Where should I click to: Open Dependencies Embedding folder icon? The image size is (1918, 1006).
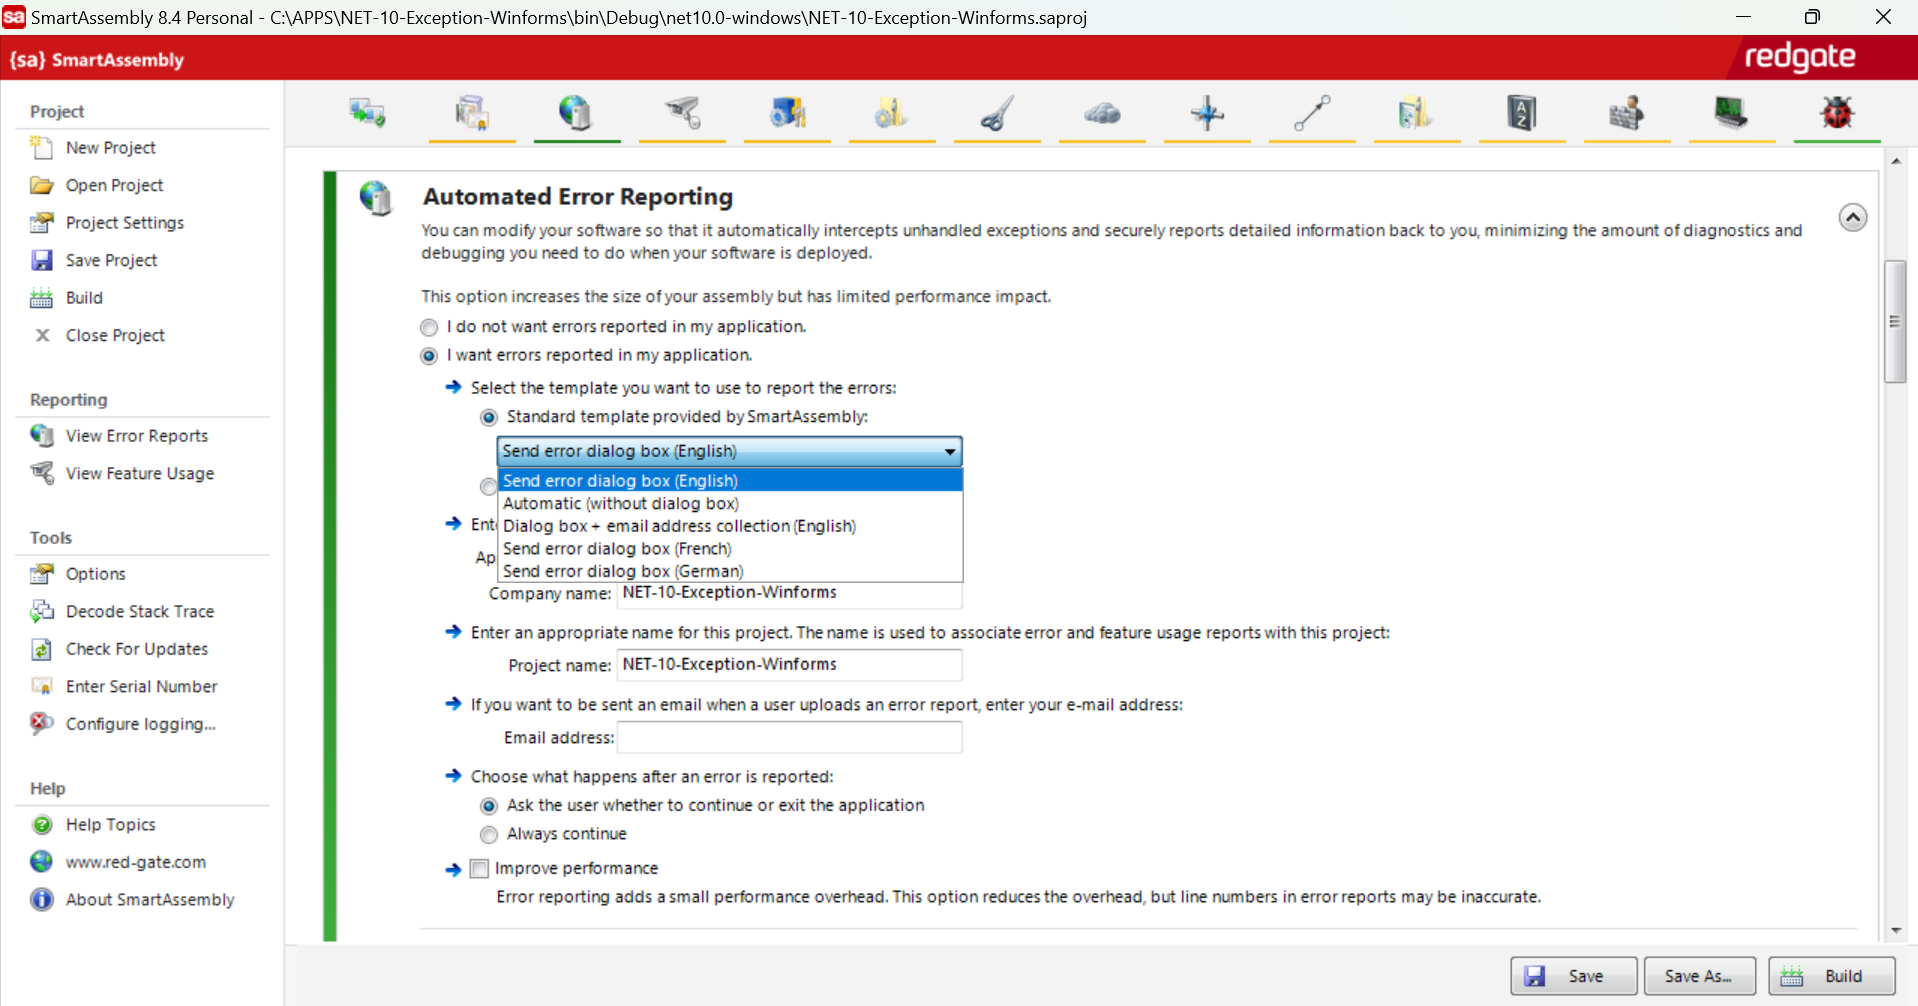[892, 113]
